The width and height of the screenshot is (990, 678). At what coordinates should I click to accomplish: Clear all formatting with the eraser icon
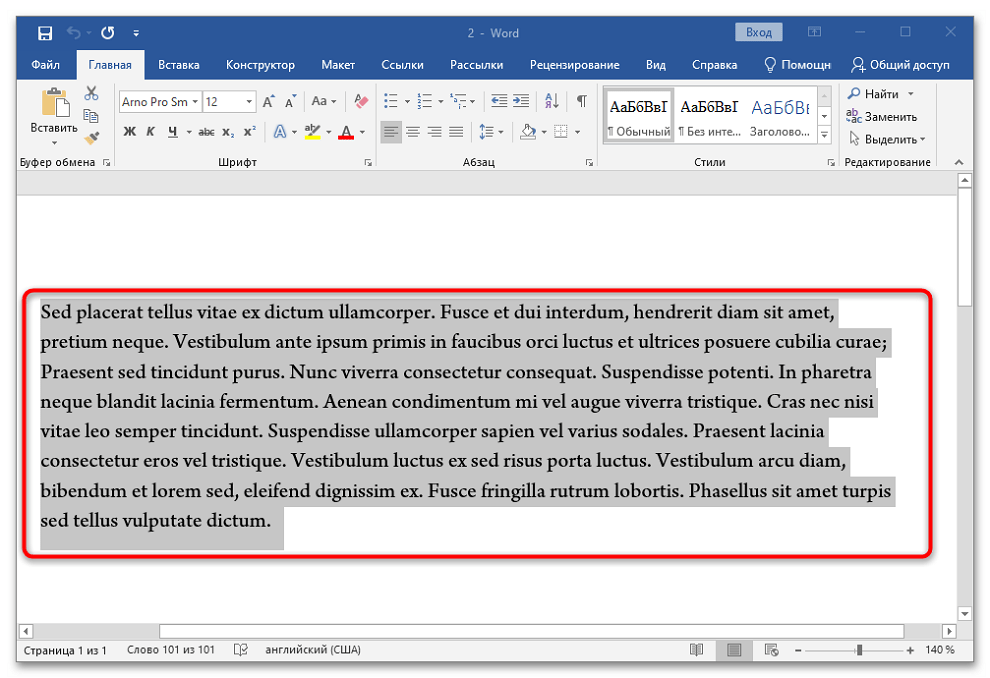coord(361,101)
